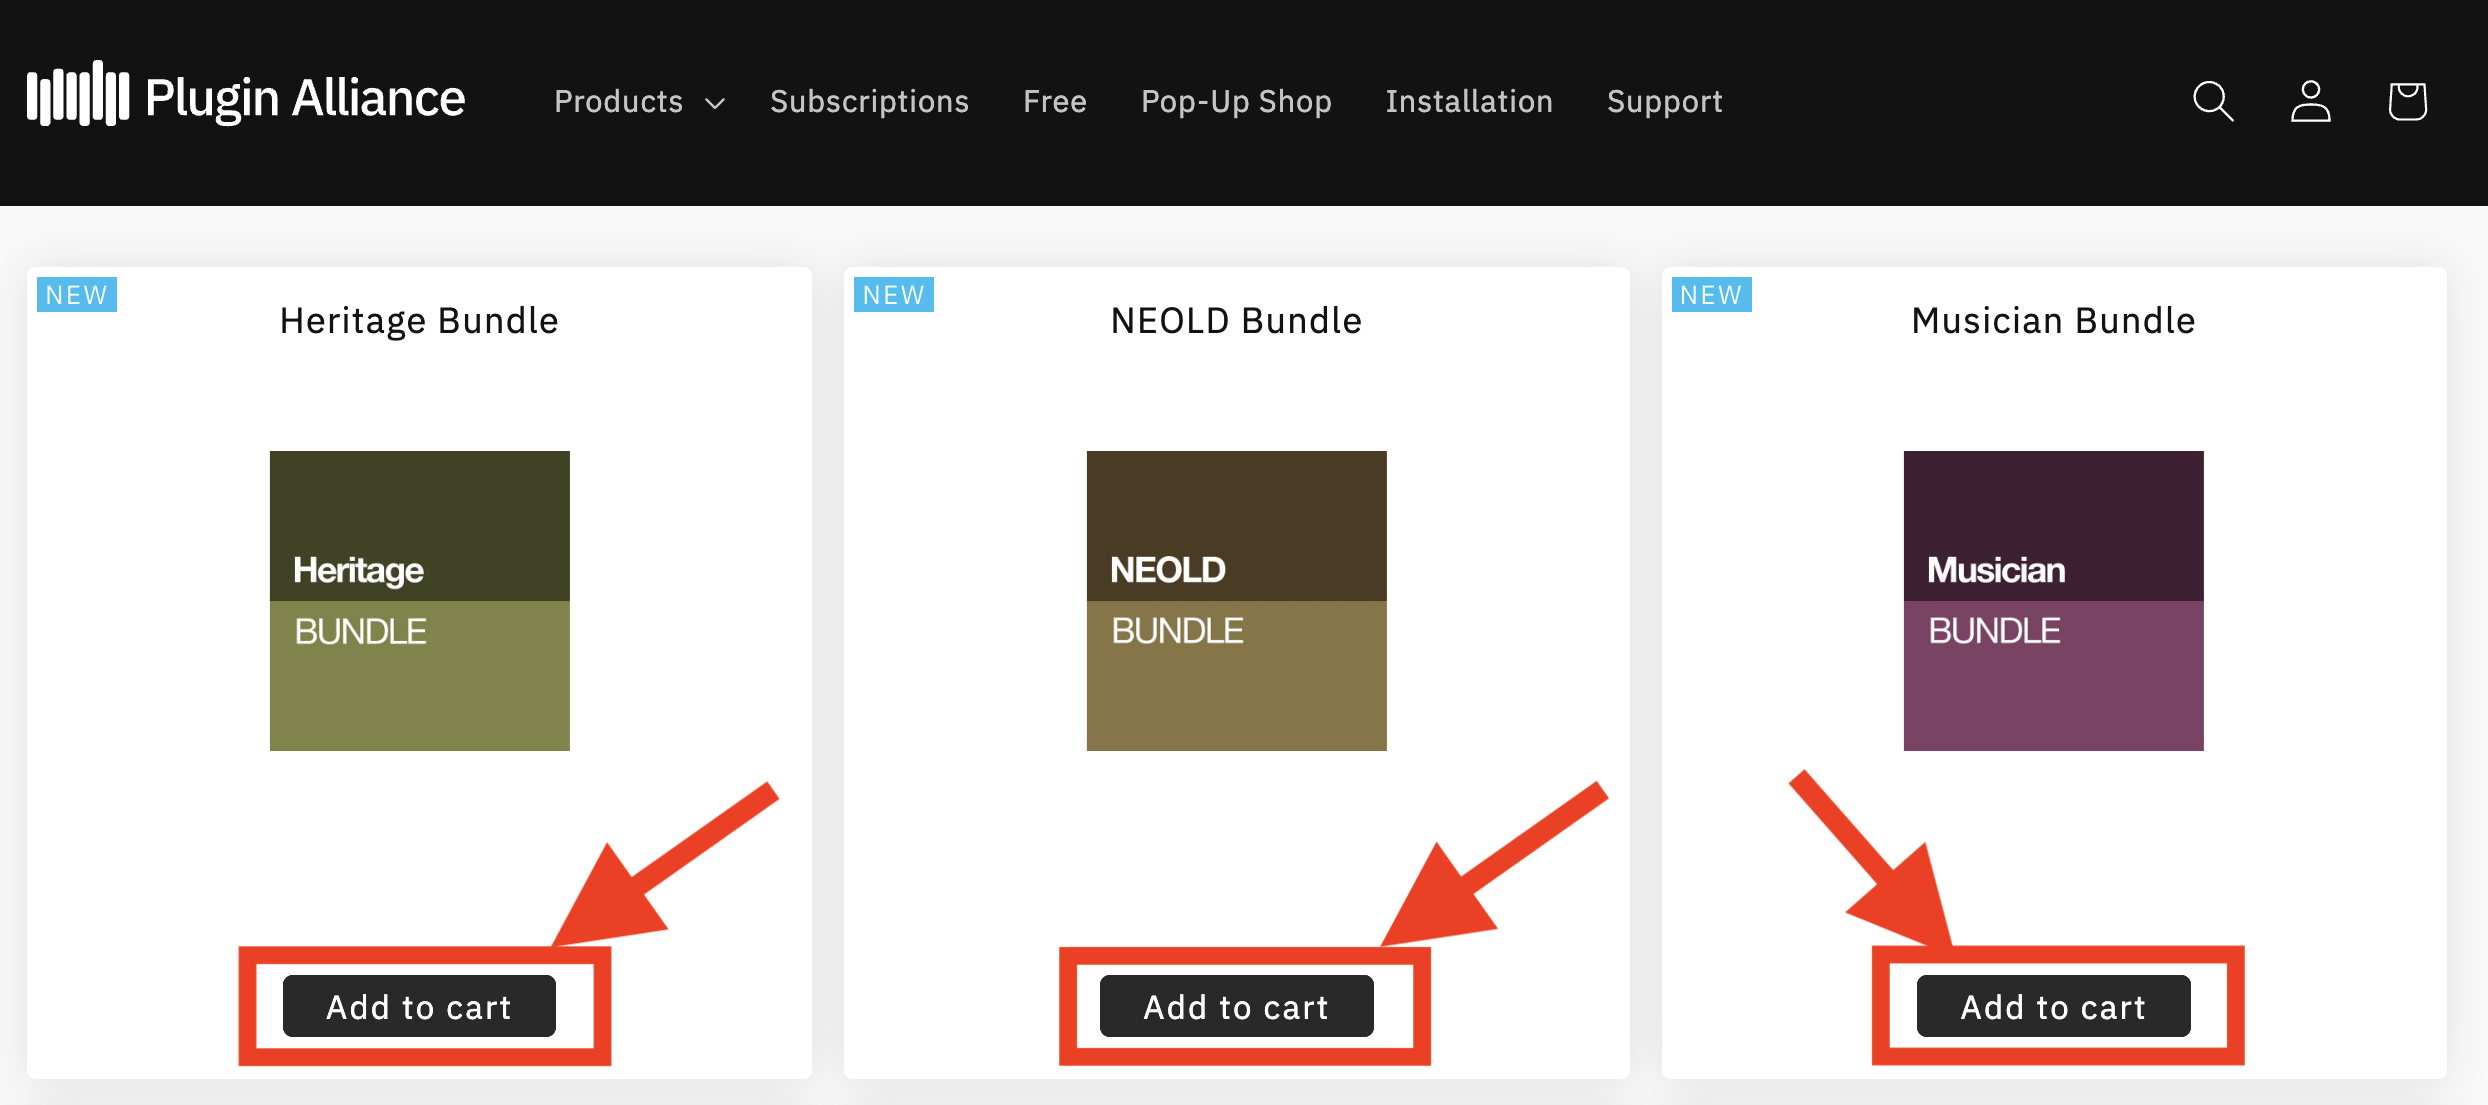Add Musician Bundle to cart
This screenshot has width=2488, height=1105.
click(2053, 1006)
